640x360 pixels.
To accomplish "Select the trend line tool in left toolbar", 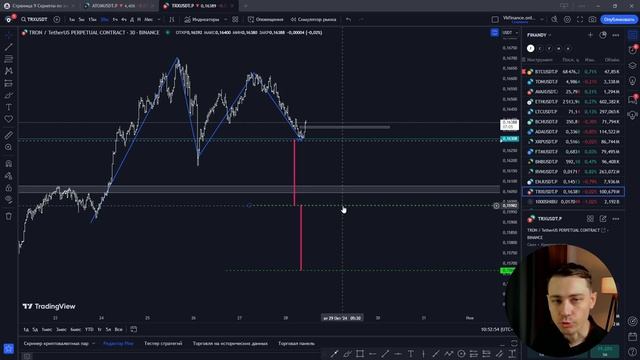I will 9,47.
